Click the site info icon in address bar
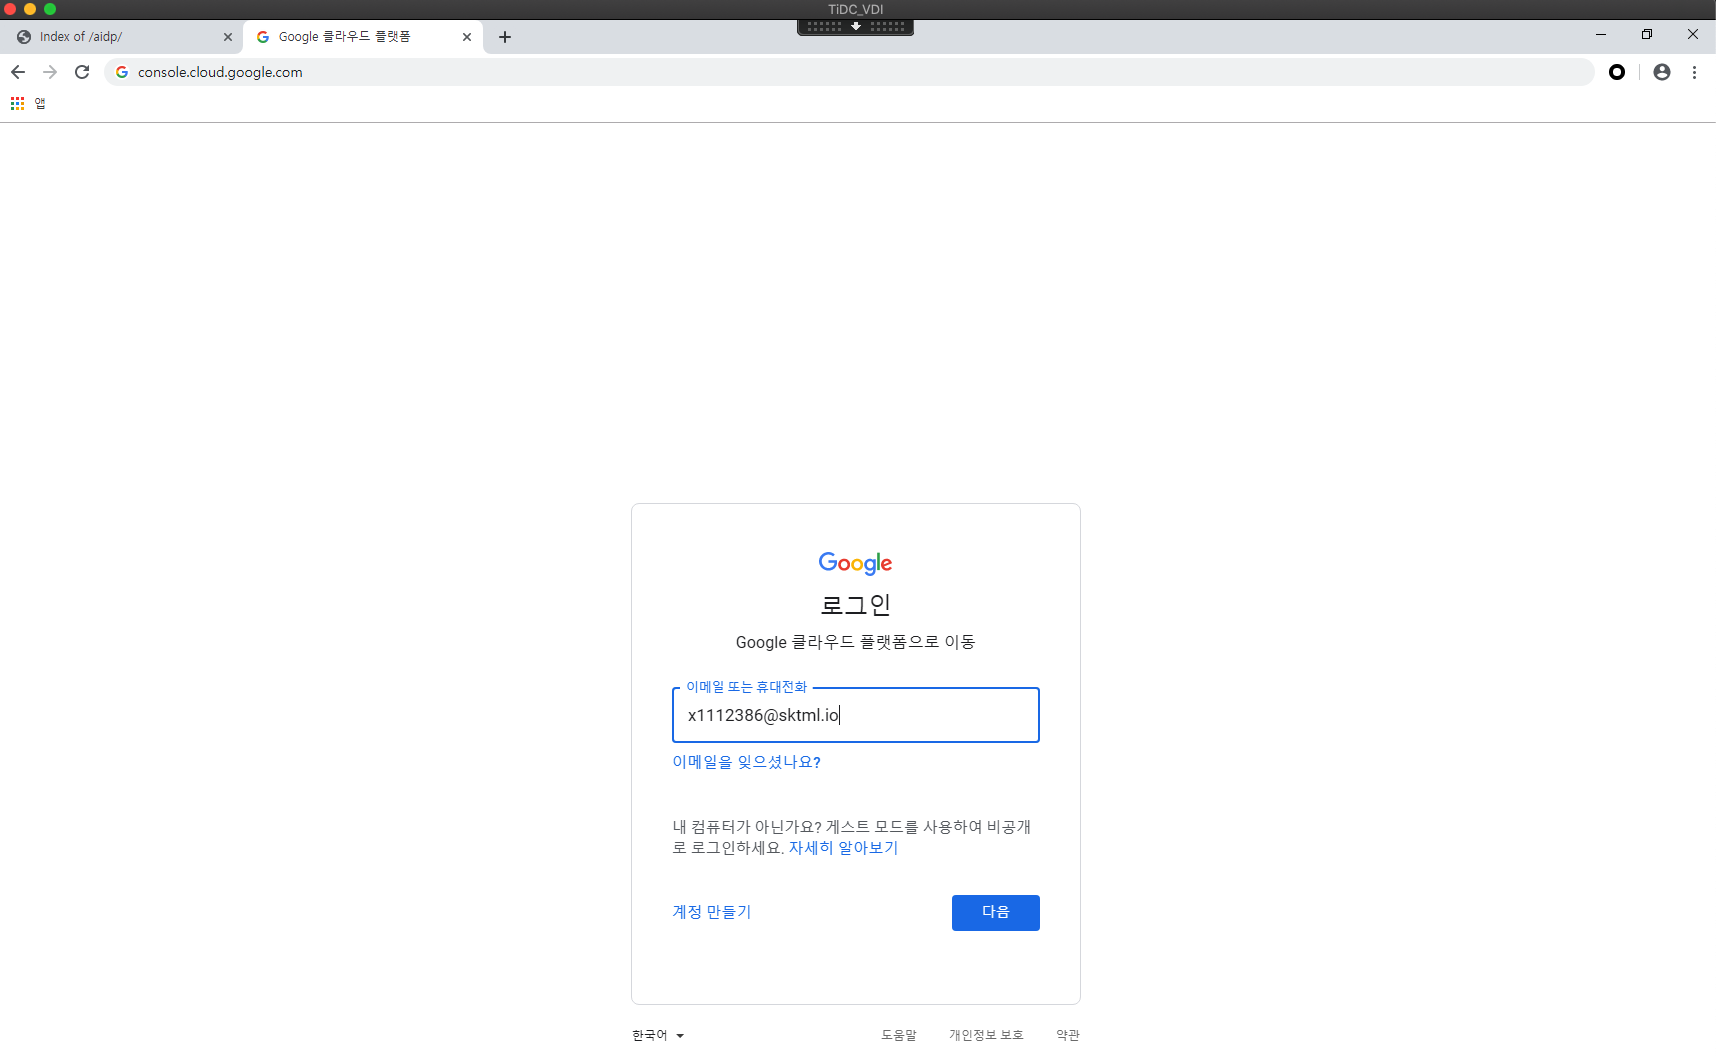1716x1063 pixels. [x=122, y=72]
